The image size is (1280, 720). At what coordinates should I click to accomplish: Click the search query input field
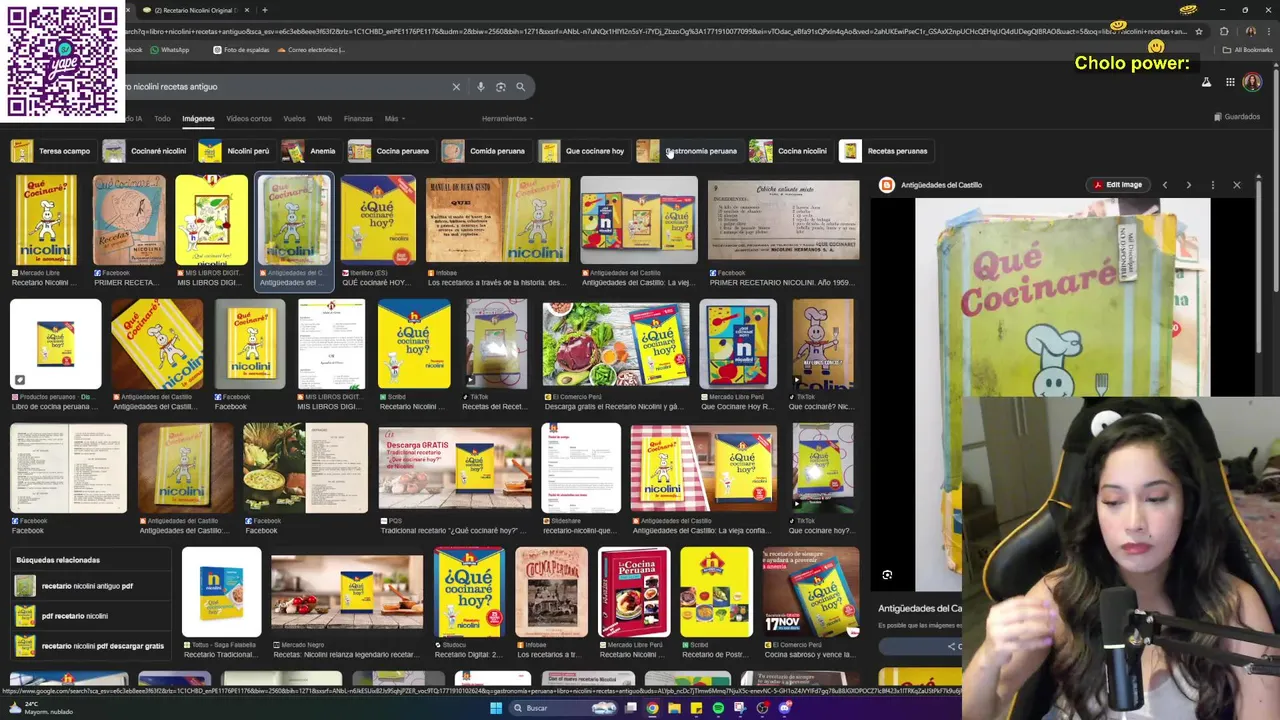click(285, 87)
